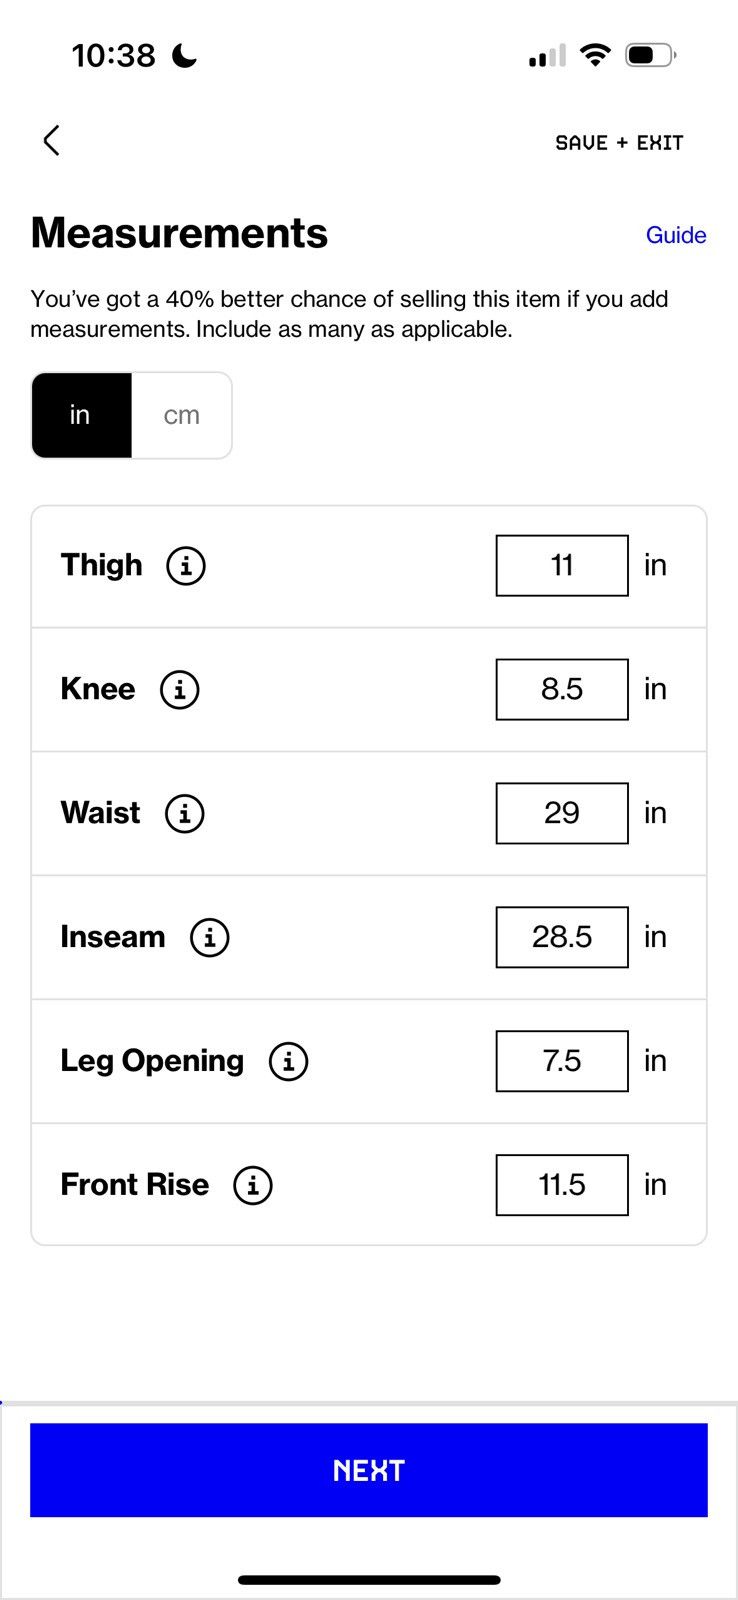Click Save + Exit
The height and width of the screenshot is (1600, 738).
(619, 143)
